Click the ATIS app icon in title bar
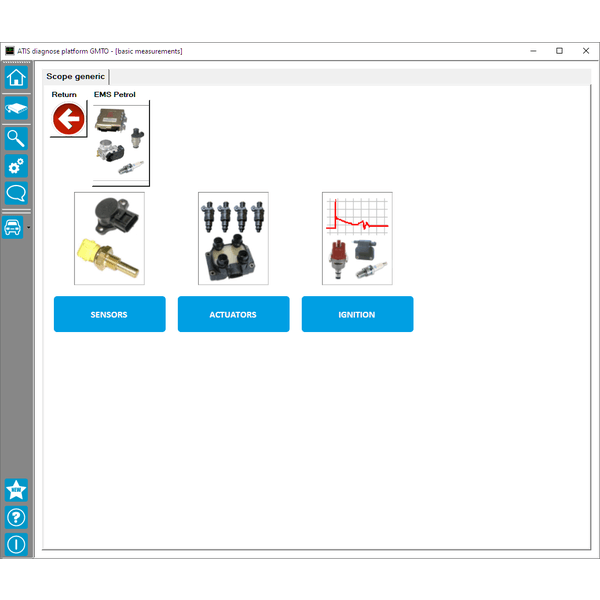 pos(10,51)
